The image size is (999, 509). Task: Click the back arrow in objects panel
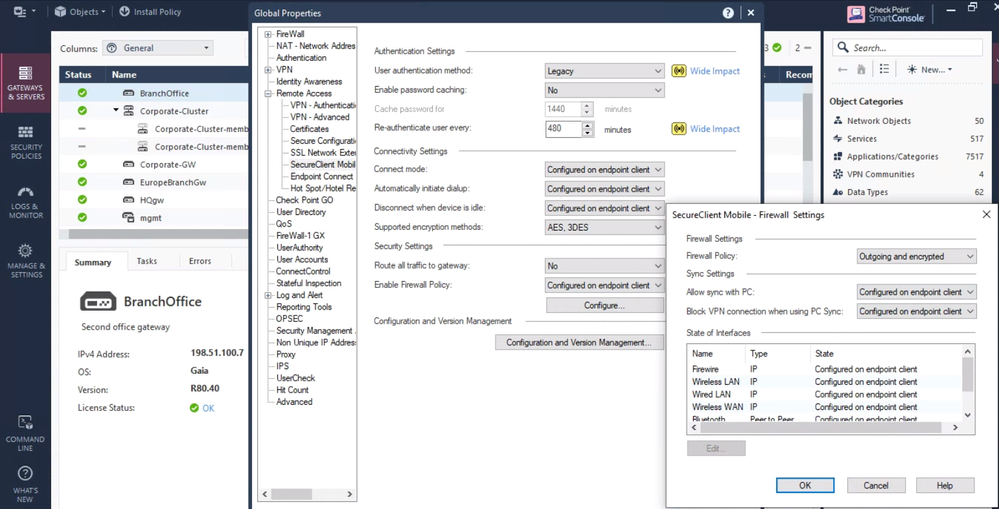point(842,69)
